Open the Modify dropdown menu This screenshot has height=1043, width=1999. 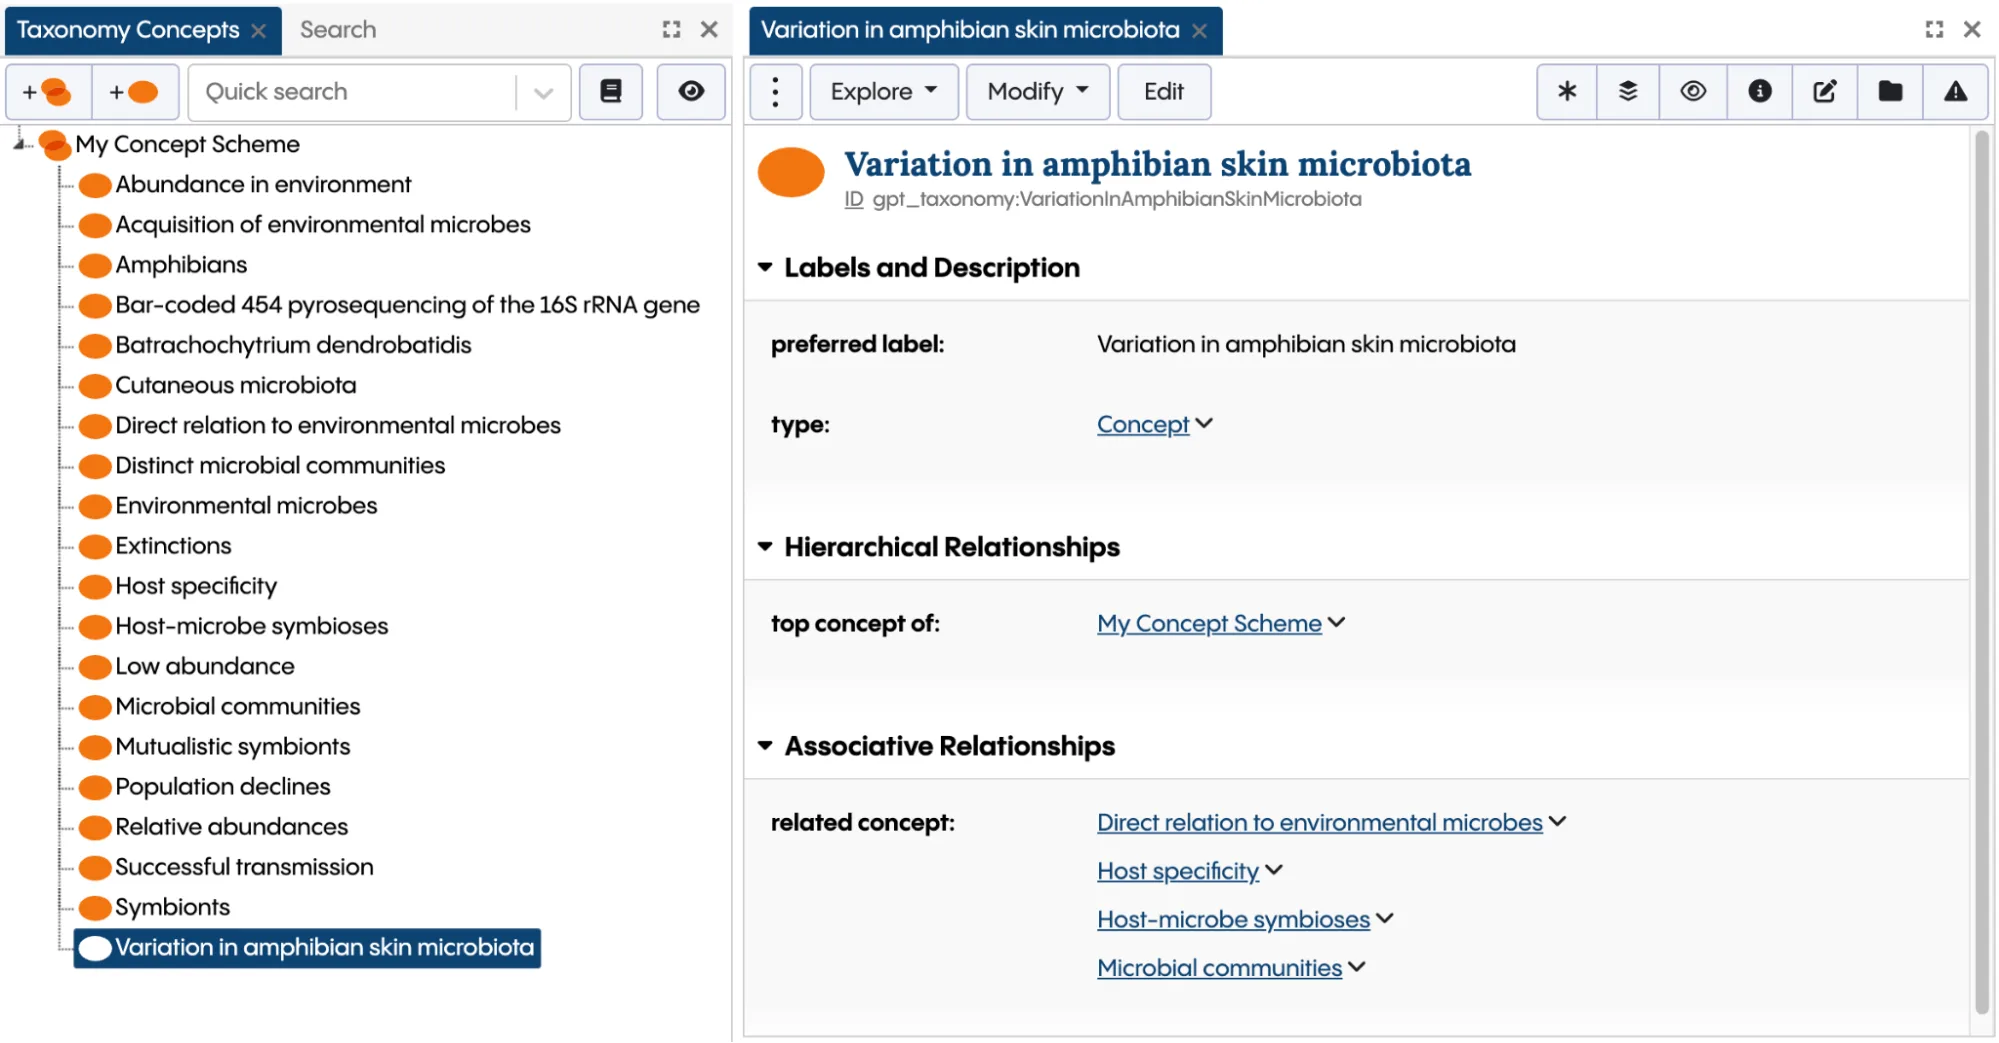click(x=1038, y=92)
